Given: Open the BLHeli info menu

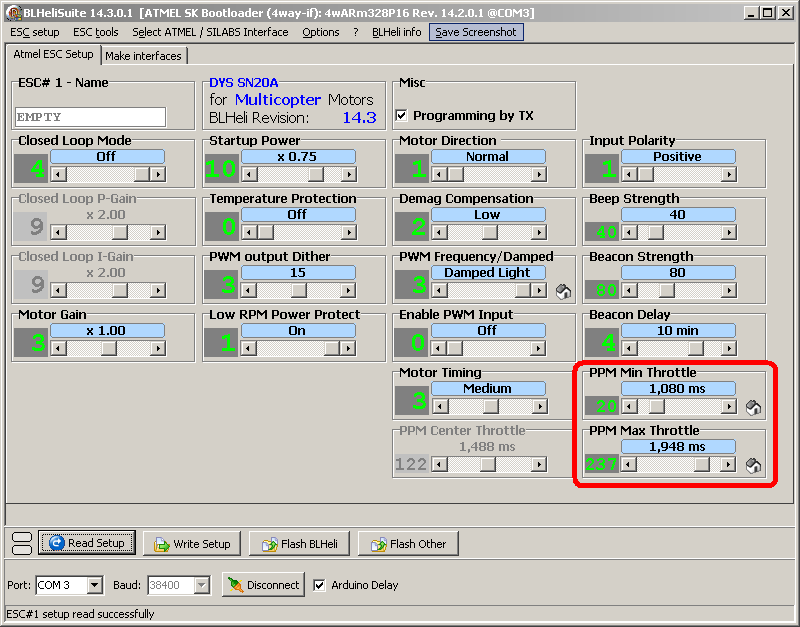Looking at the screenshot, I should click(396, 32).
